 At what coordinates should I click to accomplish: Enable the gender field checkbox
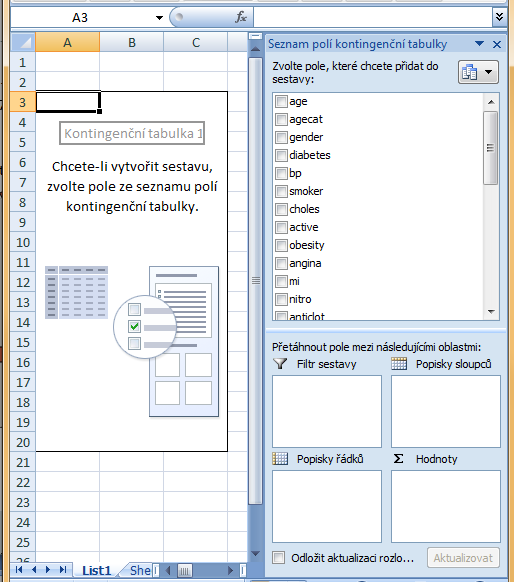coord(281,137)
